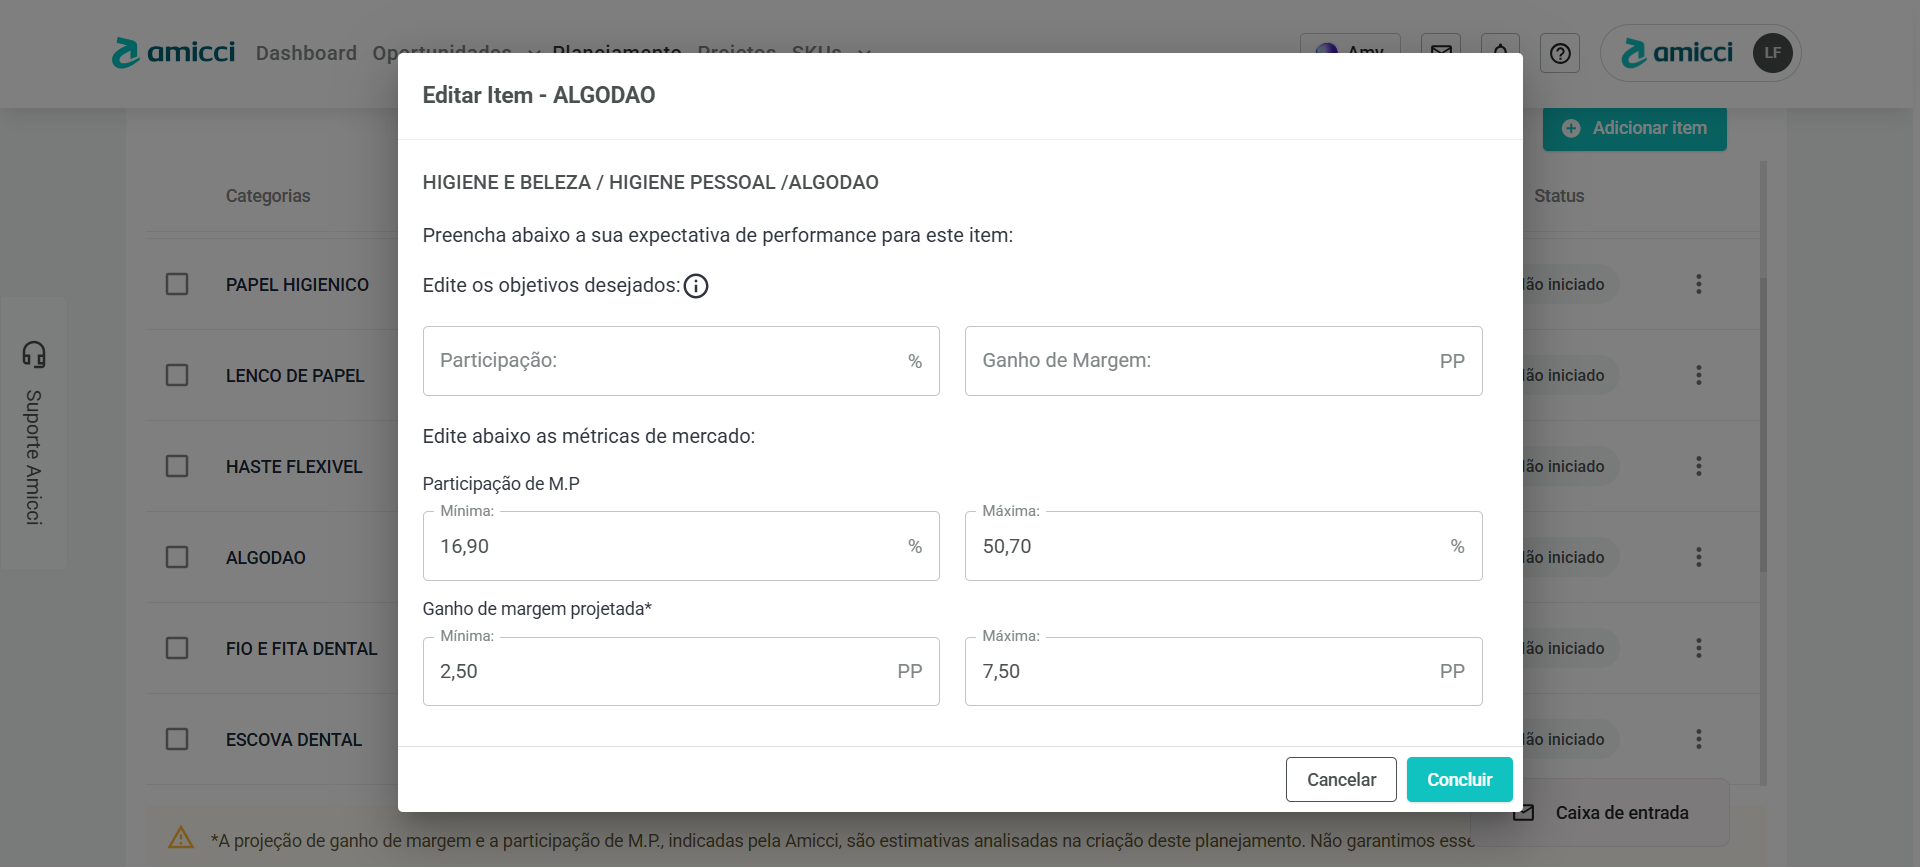This screenshot has height=867, width=1920.
Task: Edit the Ganho de margem Mínima field
Action: (x=665, y=671)
